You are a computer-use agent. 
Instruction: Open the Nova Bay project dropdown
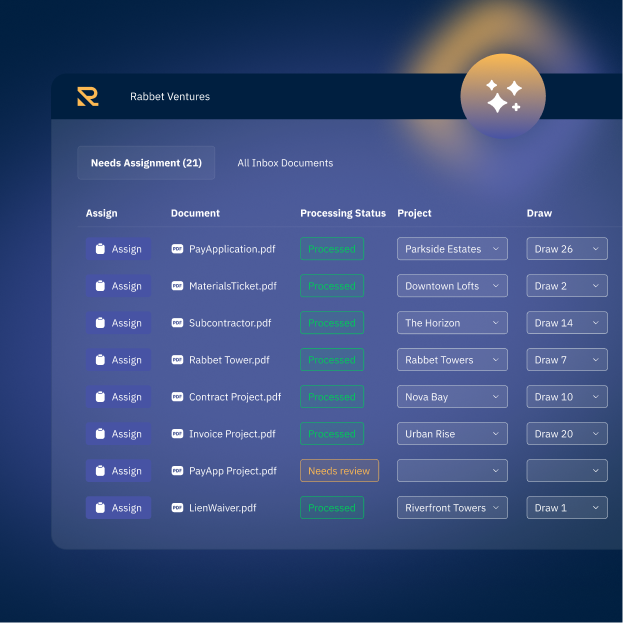452,397
